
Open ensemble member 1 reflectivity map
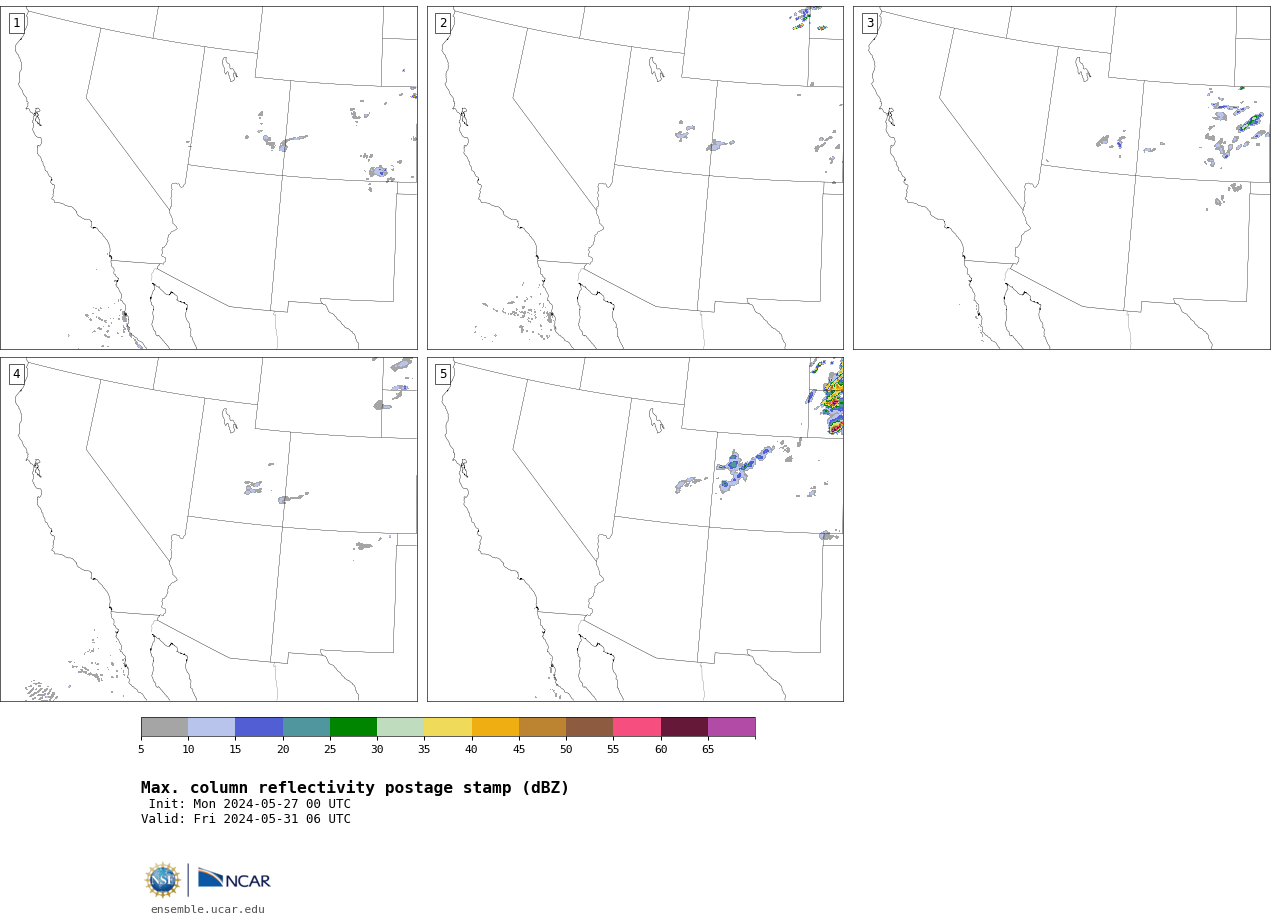click(209, 178)
